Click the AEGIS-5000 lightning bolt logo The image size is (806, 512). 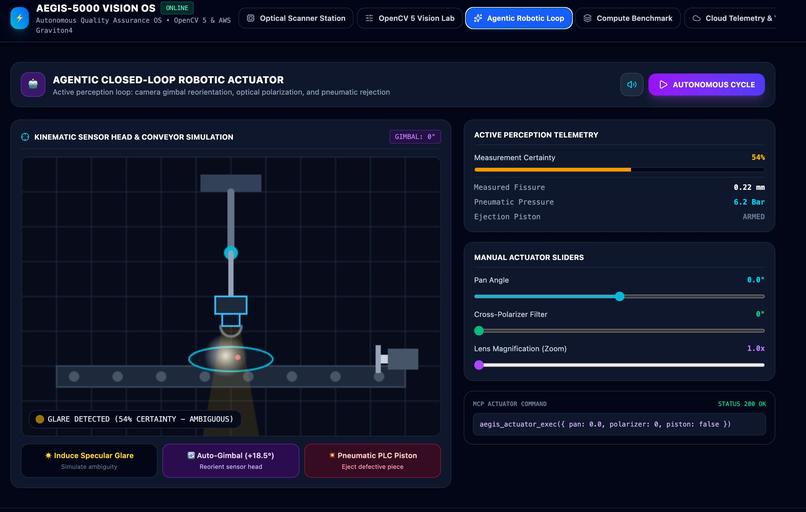tap(20, 18)
